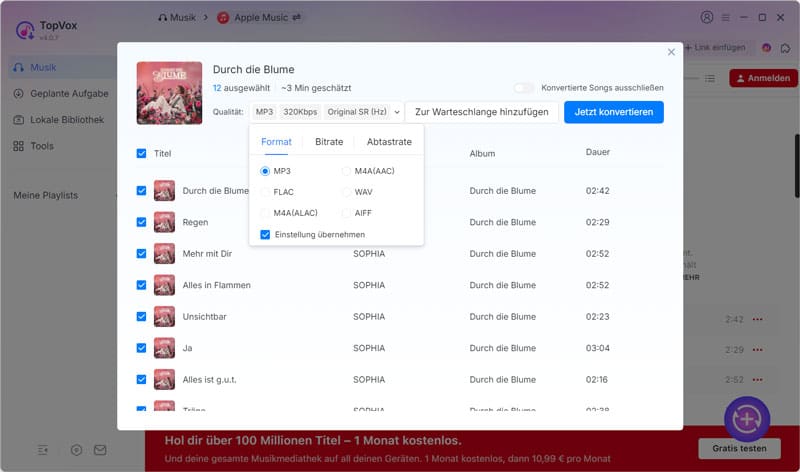
Task: Open the Musik section in sidebar
Action: (x=61, y=67)
